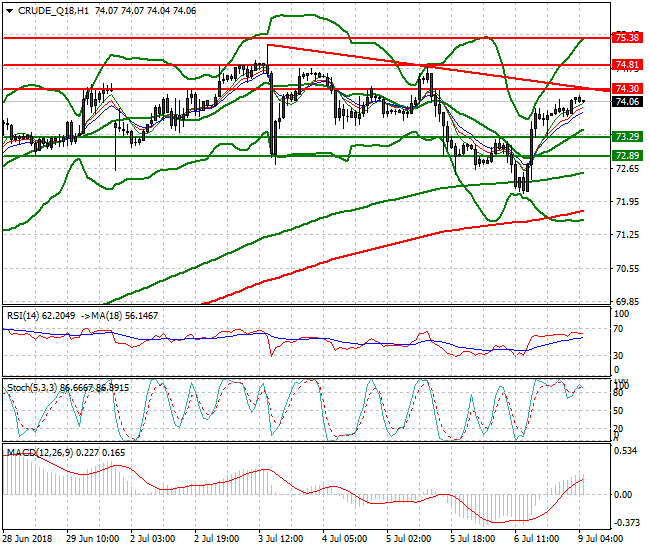
Task: Click the 29 Jun 10:00 time label
Action: tap(93, 539)
